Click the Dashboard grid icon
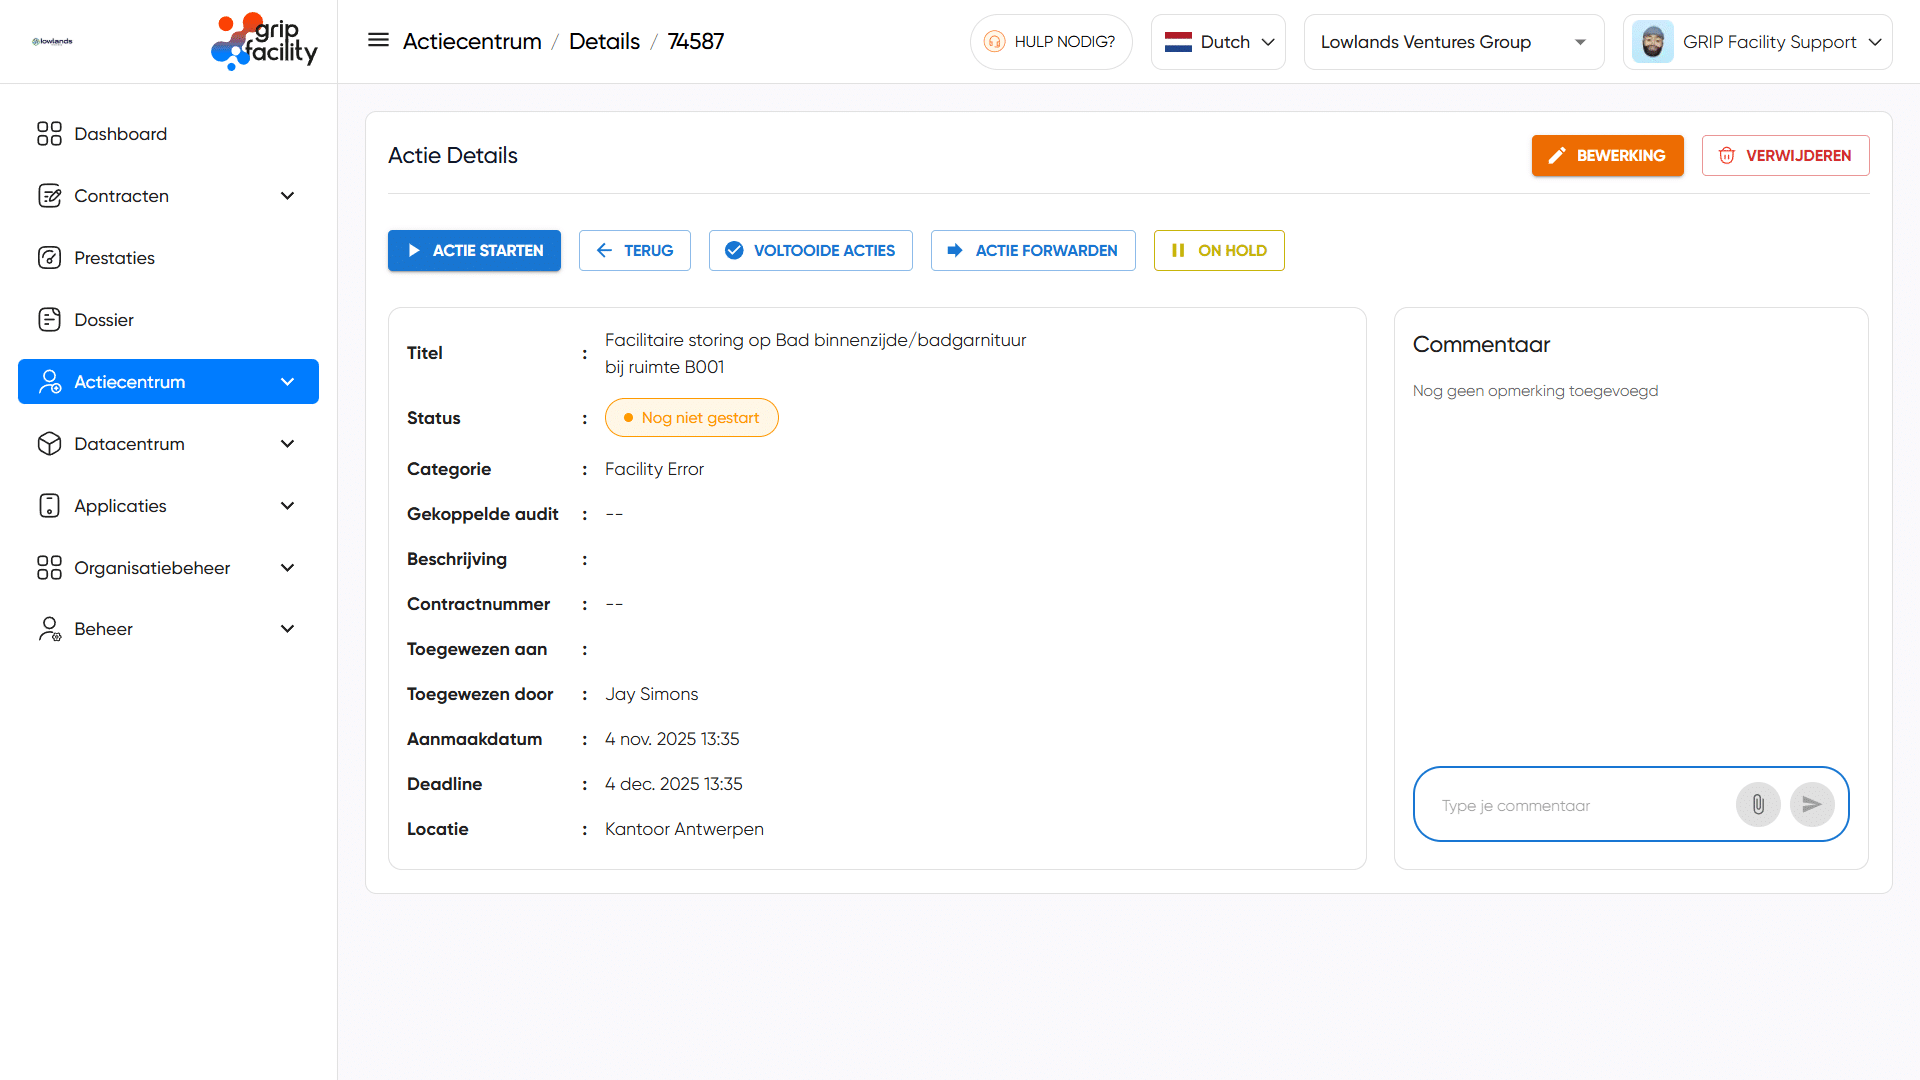Viewport: 1920px width, 1080px height. point(49,134)
